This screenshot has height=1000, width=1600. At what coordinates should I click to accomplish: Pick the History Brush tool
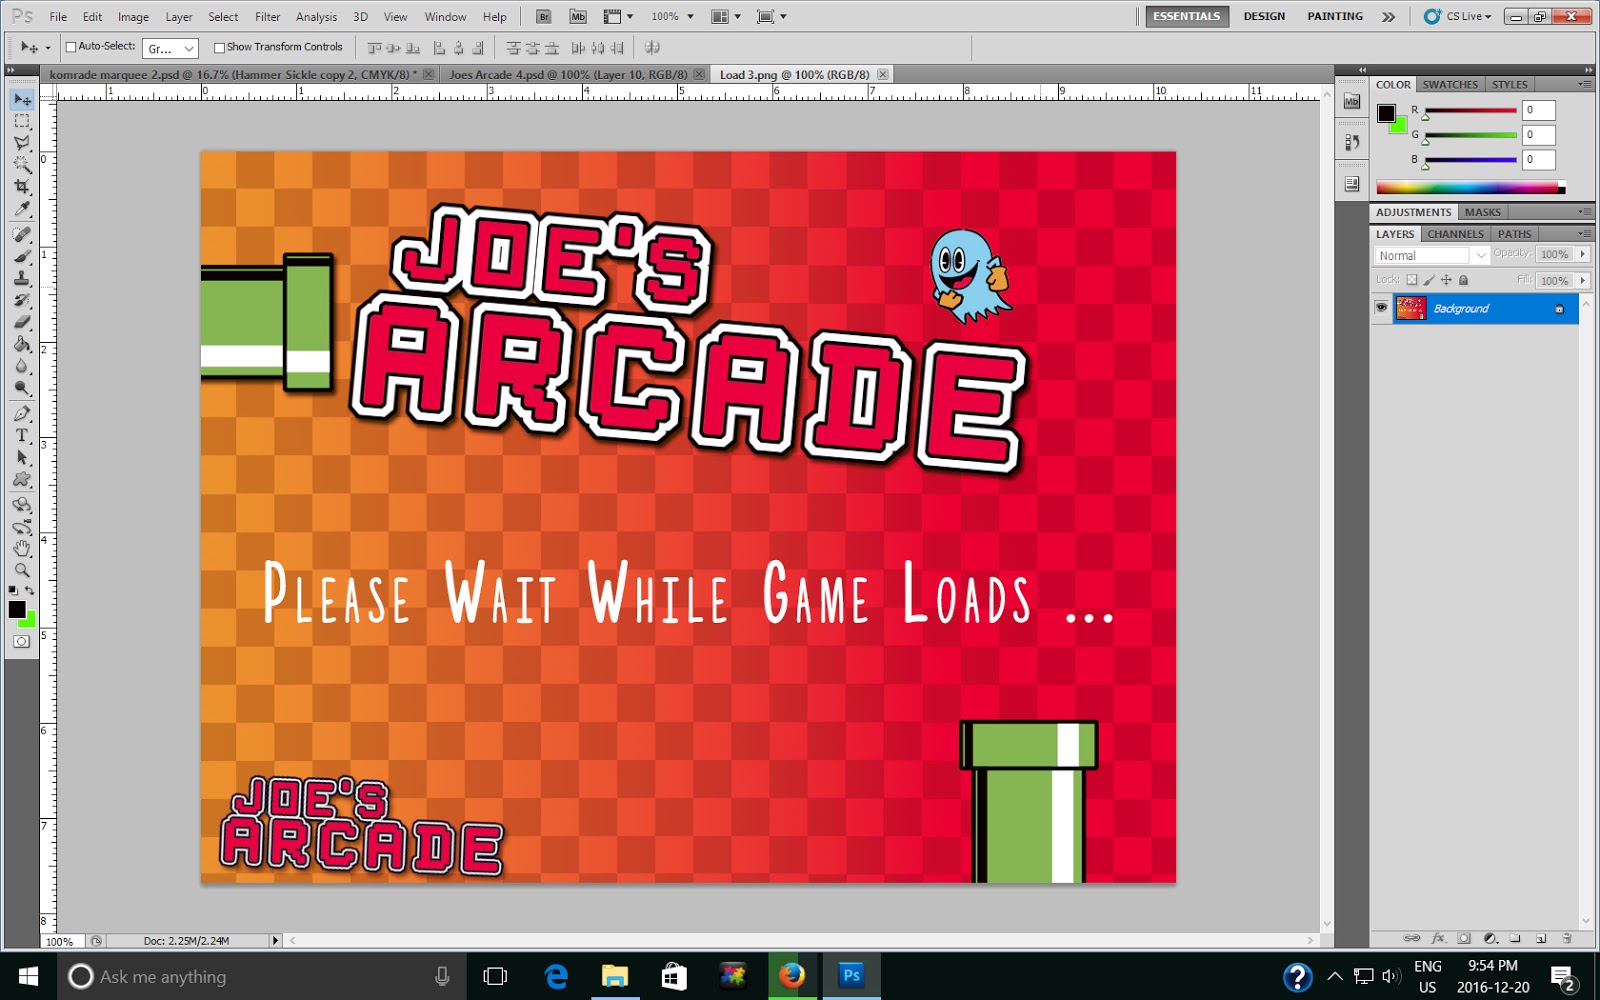click(x=22, y=301)
